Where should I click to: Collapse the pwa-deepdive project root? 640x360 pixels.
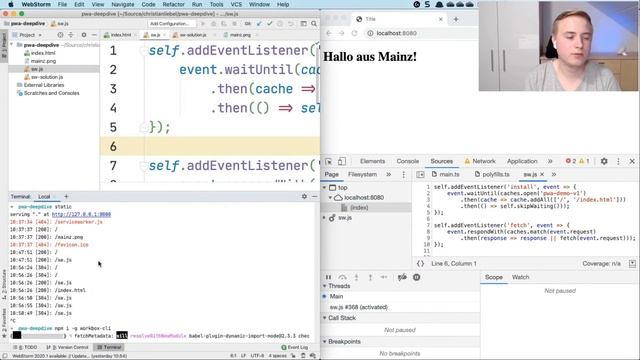coord(12,45)
